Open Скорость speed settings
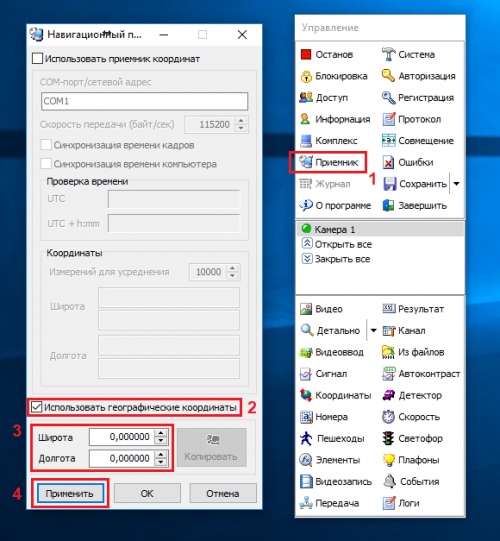Image resolution: width=500 pixels, height=541 pixels. (x=411, y=417)
